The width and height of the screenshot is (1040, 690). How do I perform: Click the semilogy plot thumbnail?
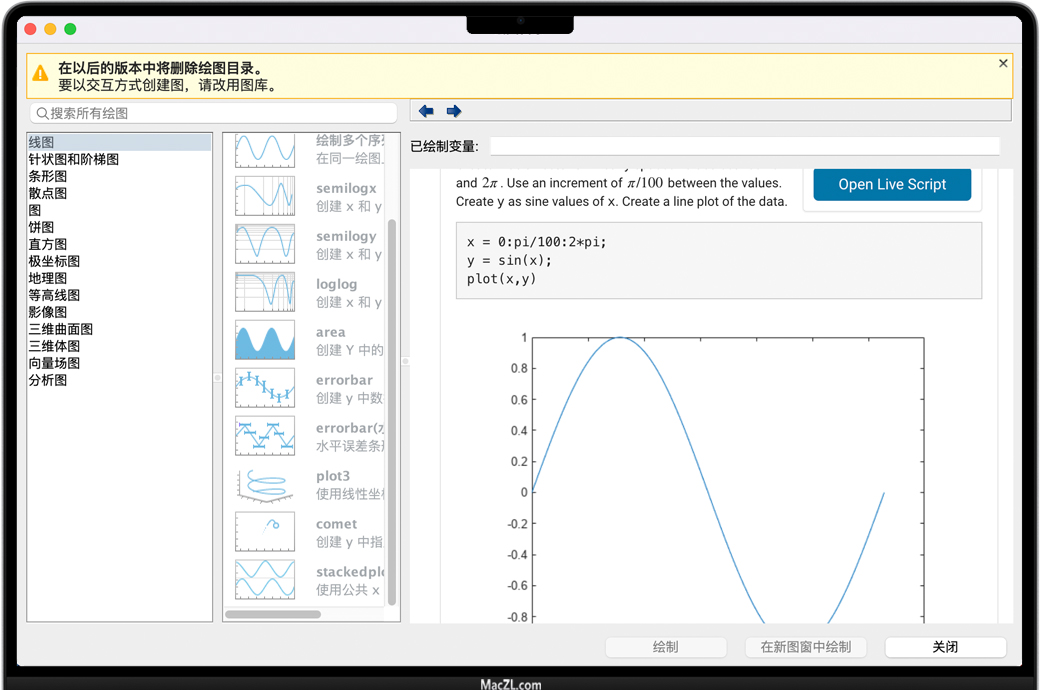(265, 243)
